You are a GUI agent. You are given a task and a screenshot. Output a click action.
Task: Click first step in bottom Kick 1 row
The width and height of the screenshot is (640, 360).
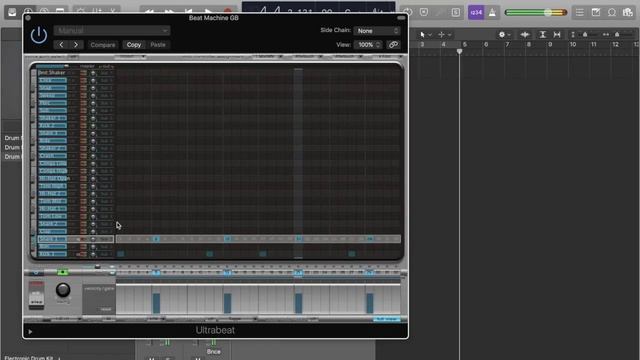pos(120,254)
